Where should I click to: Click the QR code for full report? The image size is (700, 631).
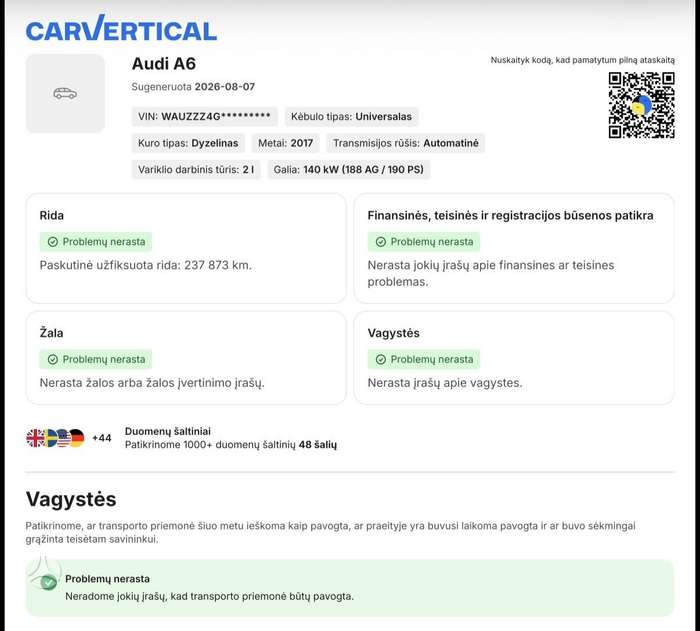point(641,105)
